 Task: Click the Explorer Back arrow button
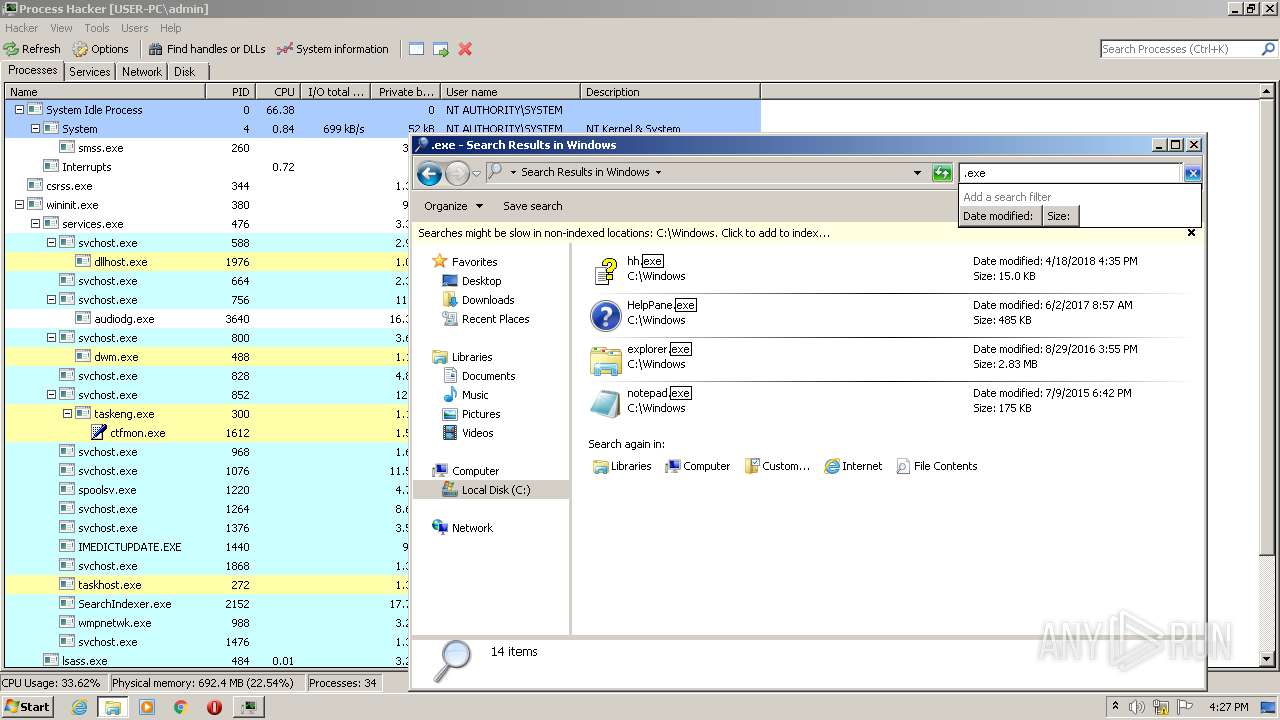point(430,174)
